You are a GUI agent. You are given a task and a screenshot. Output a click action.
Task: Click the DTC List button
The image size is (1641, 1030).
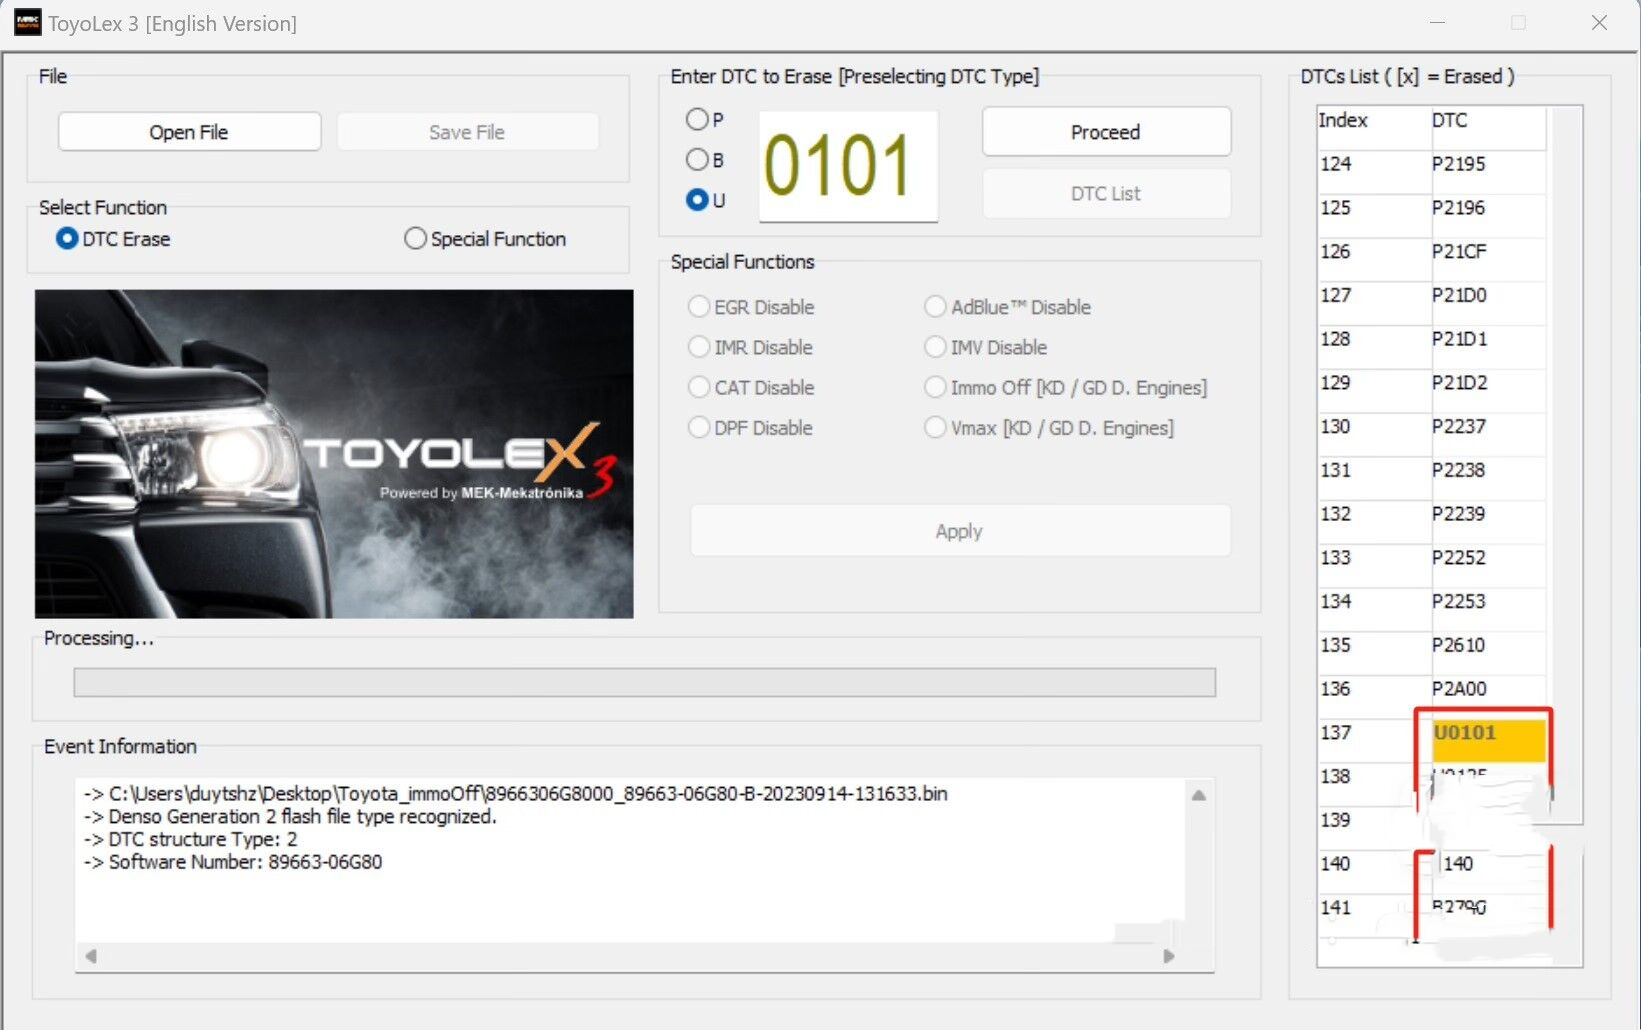1106,194
